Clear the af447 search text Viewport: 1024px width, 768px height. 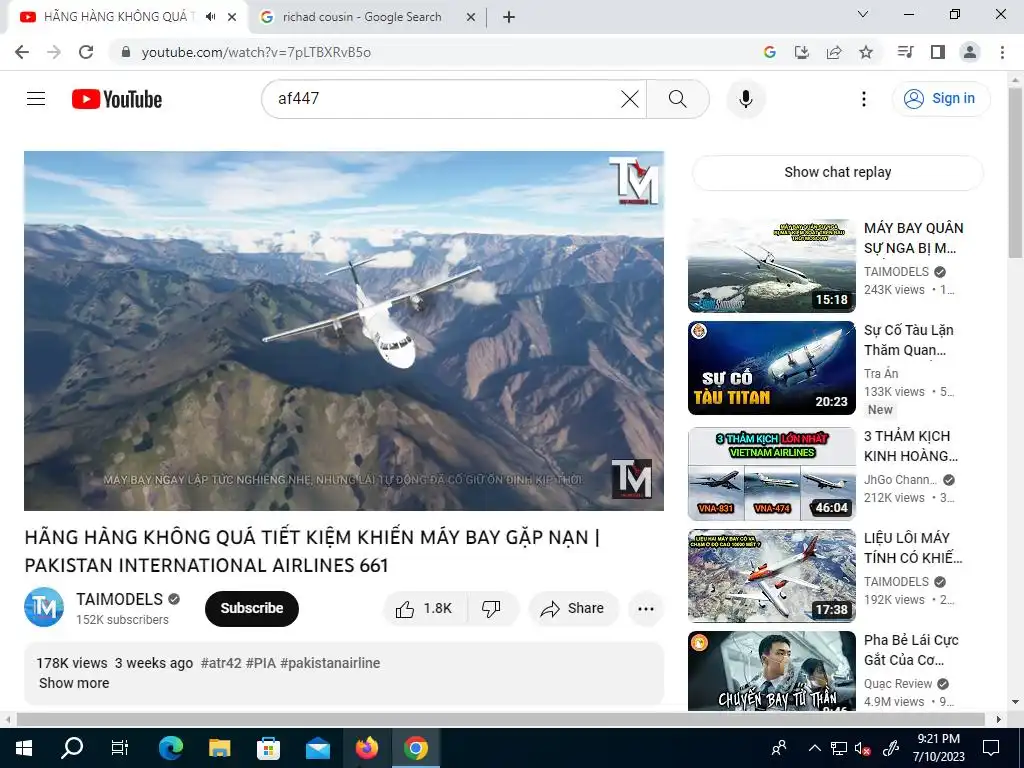[x=630, y=99]
